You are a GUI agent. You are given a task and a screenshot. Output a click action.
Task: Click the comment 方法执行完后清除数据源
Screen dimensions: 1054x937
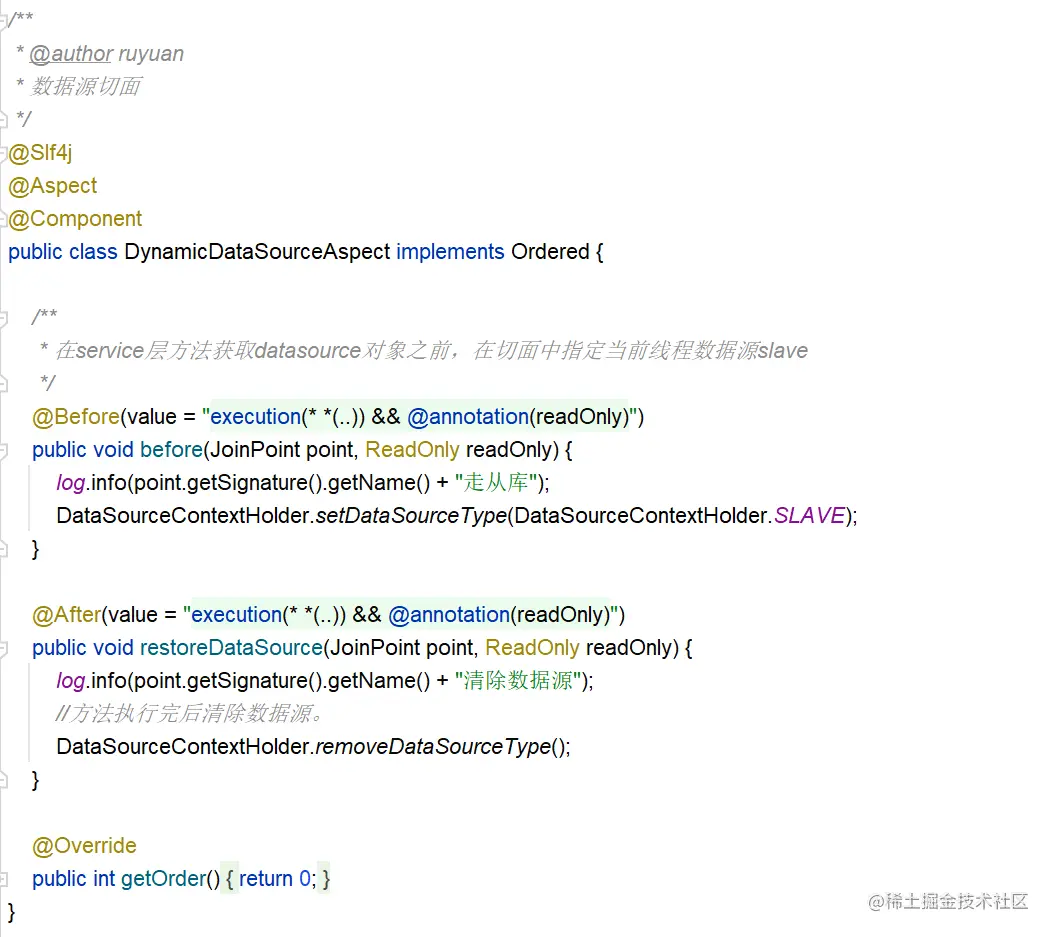190,713
